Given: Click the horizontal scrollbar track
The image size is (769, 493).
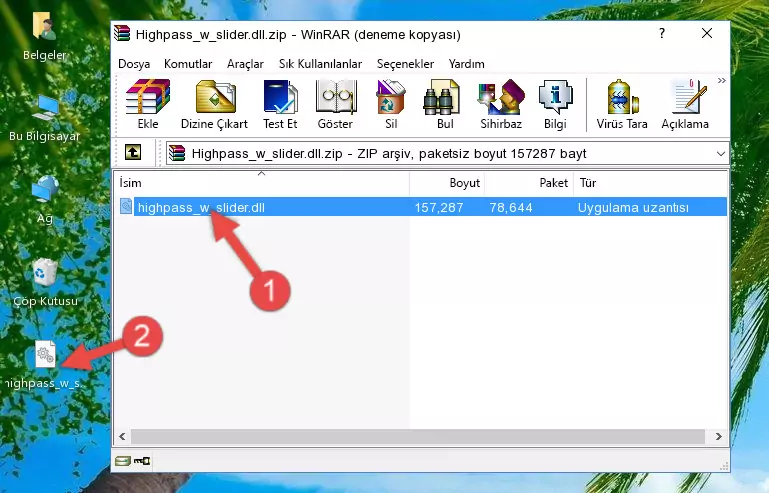Looking at the screenshot, I should point(418,436).
